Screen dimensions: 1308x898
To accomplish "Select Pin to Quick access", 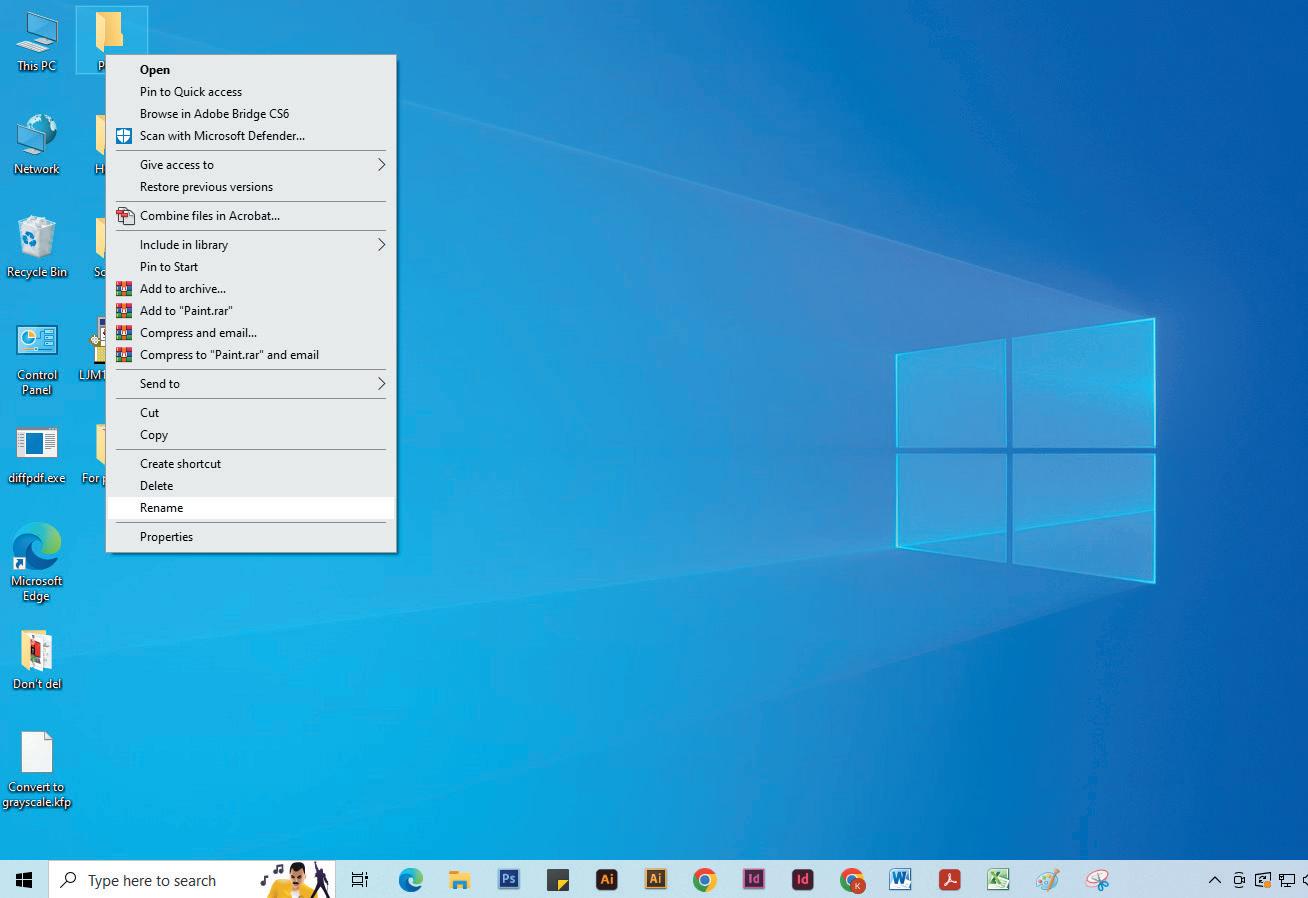I will (251, 92).
